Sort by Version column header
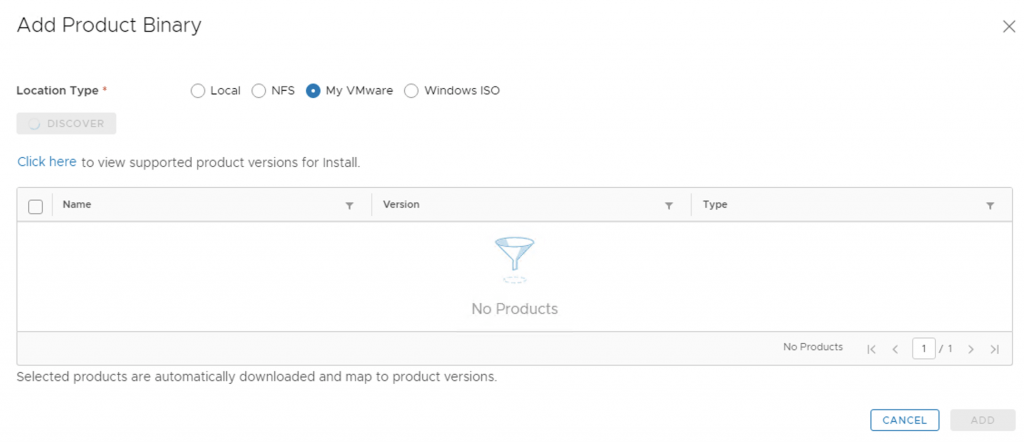This screenshot has height=442, width=1024. (401, 205)
